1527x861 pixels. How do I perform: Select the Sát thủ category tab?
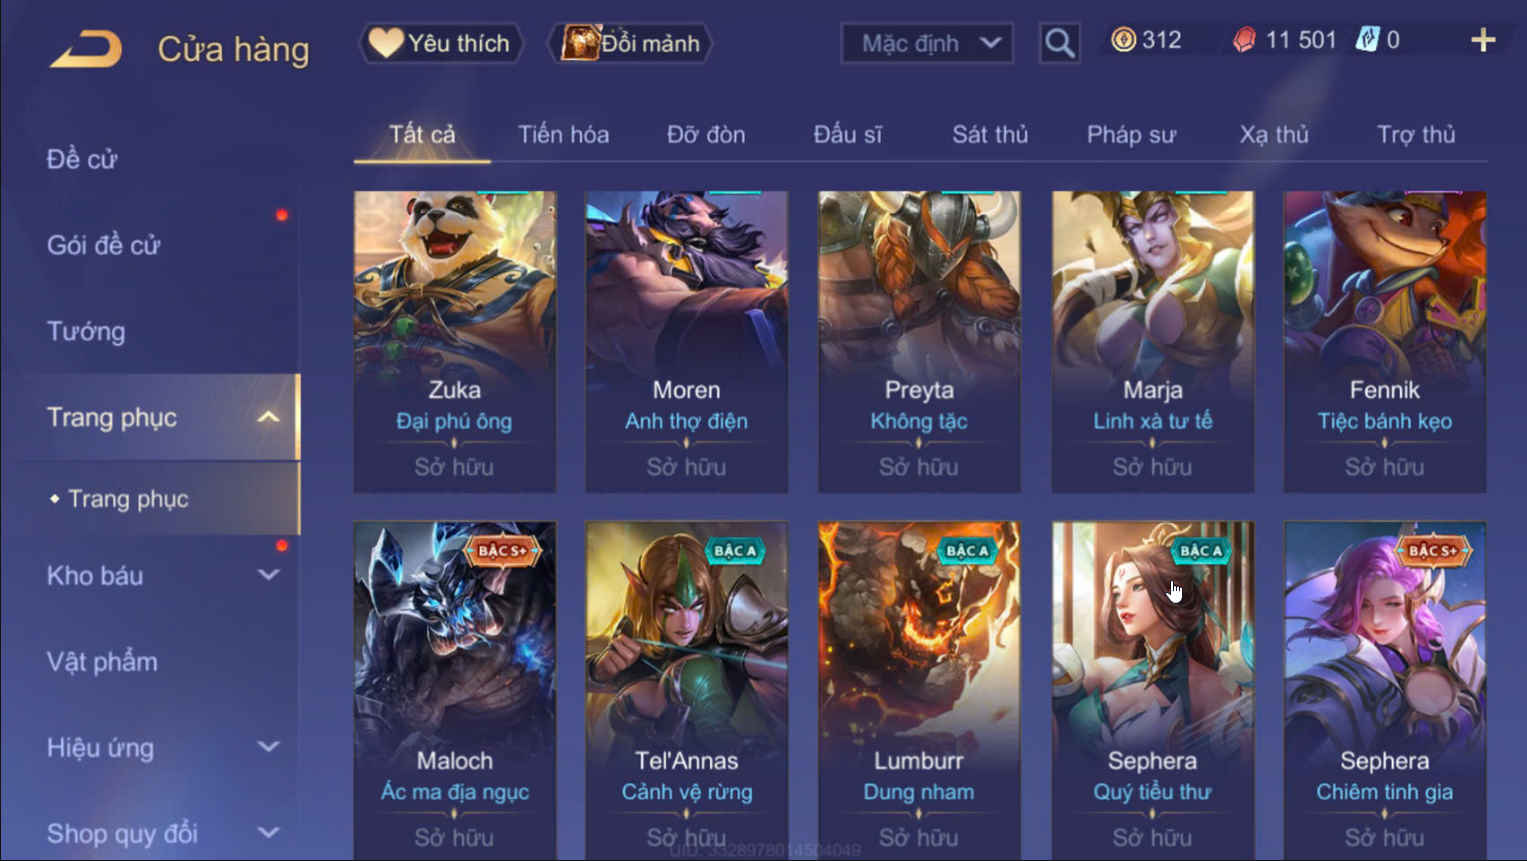[x=989, y=134]
